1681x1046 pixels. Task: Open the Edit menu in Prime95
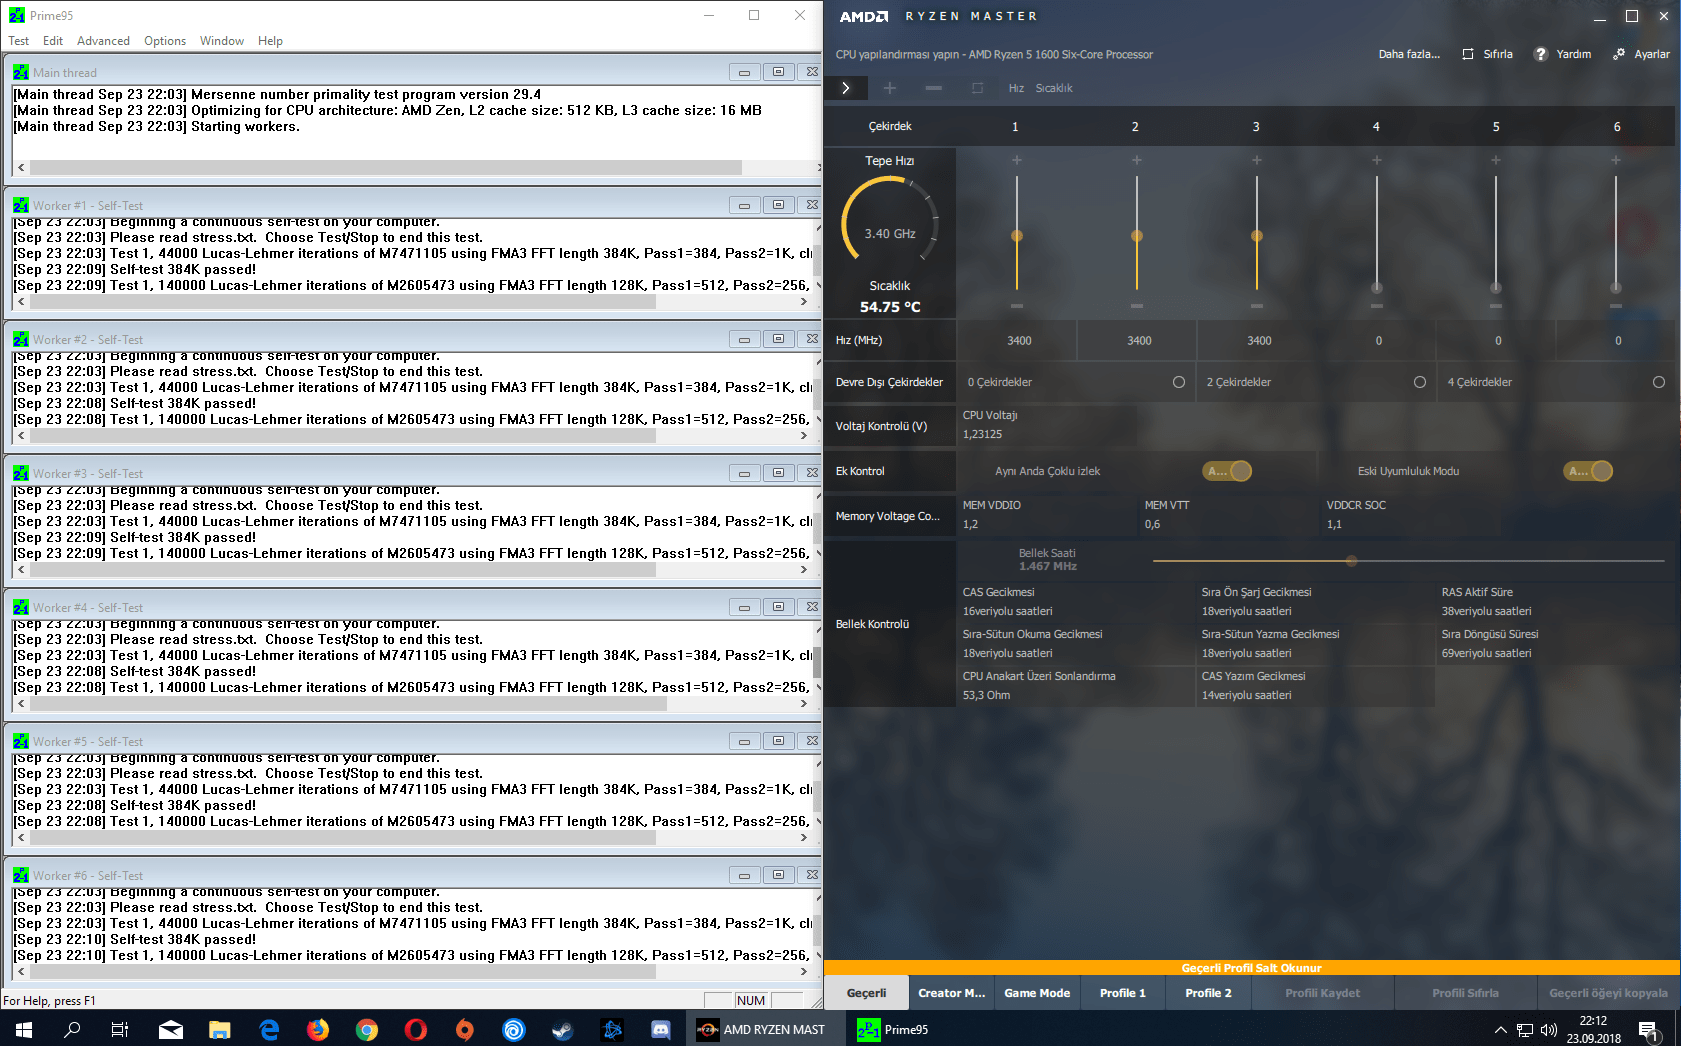pos(53,41)
